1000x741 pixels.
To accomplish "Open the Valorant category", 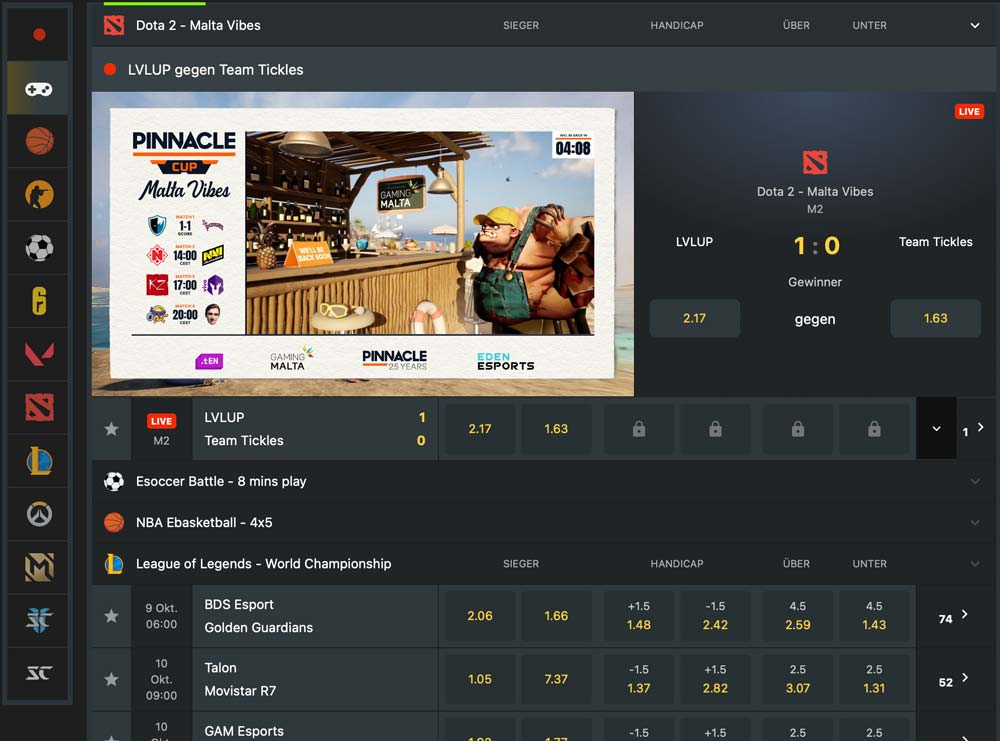I will pos(36,353).
